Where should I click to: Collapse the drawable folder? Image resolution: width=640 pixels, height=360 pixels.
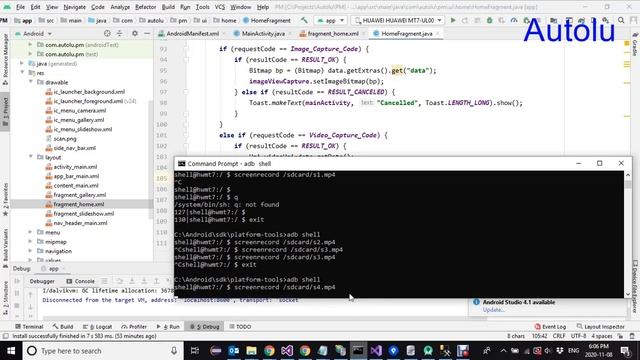31,82
